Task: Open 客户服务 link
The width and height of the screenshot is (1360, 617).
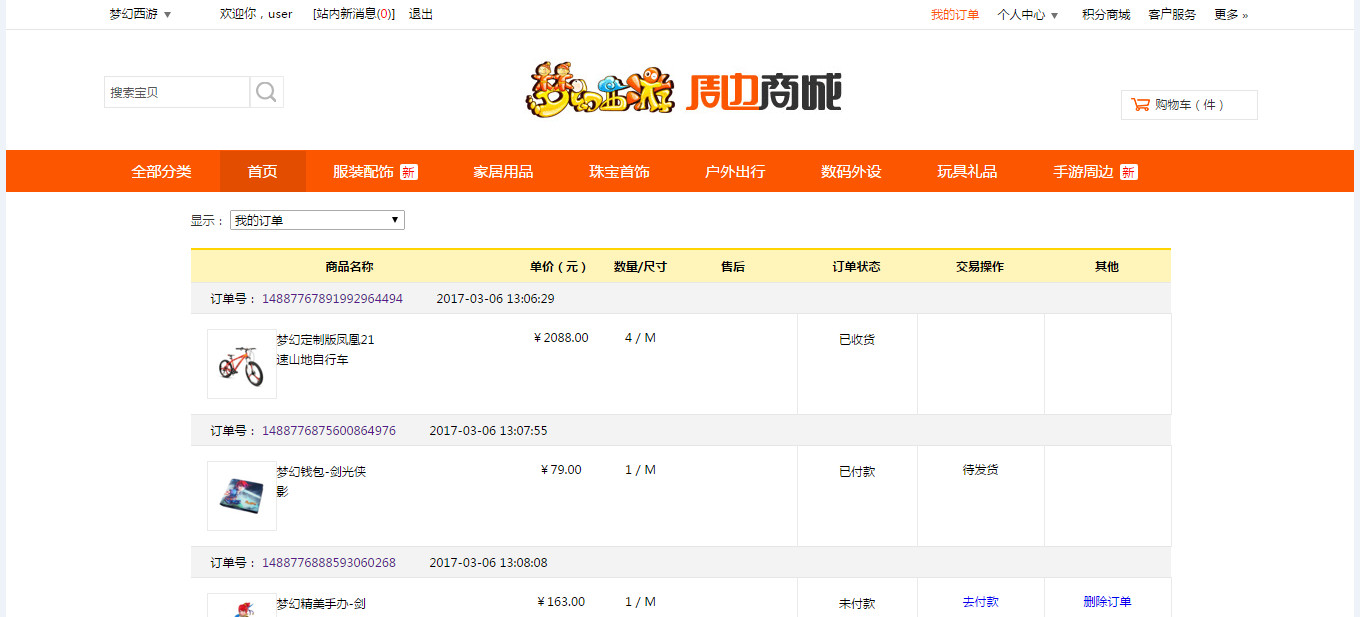Action: click(1172, 15)
